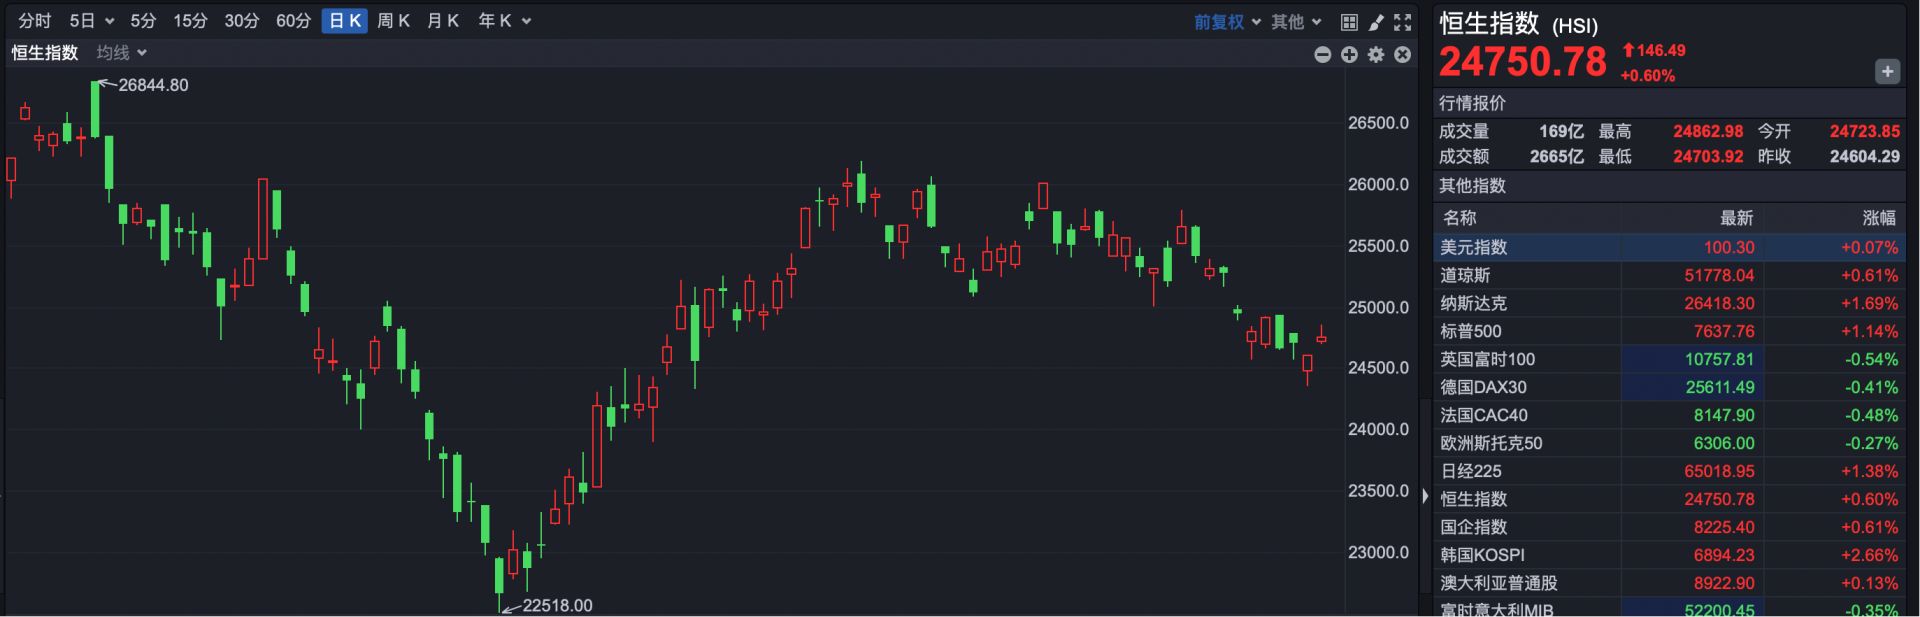Click the fullscreen expand icon
The image size is (1920, 617).
tap(1403, 21)
